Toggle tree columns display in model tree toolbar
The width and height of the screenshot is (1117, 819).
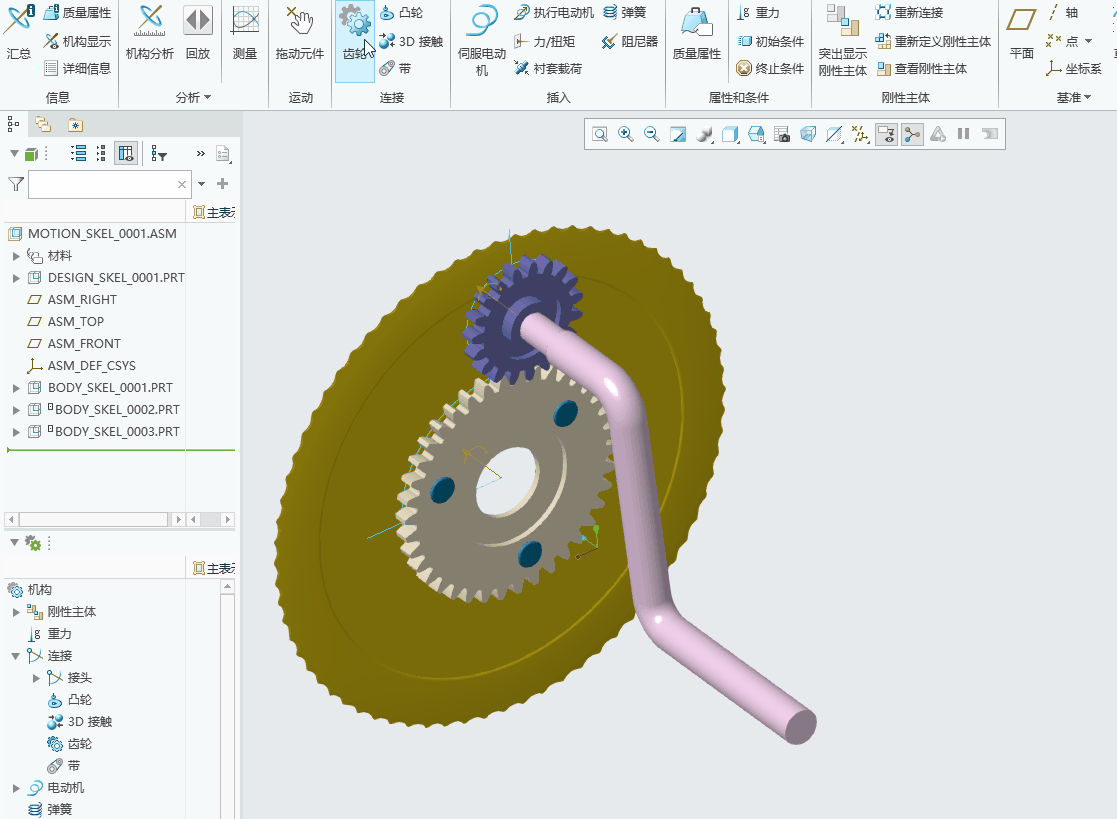[126, 153]
